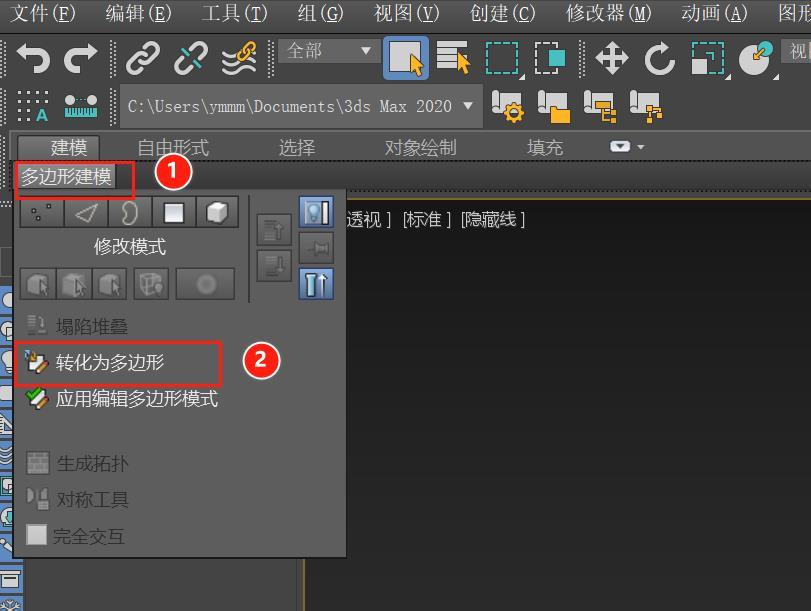
Task: Click 转化为多边形 button
Action: (109, 362)
